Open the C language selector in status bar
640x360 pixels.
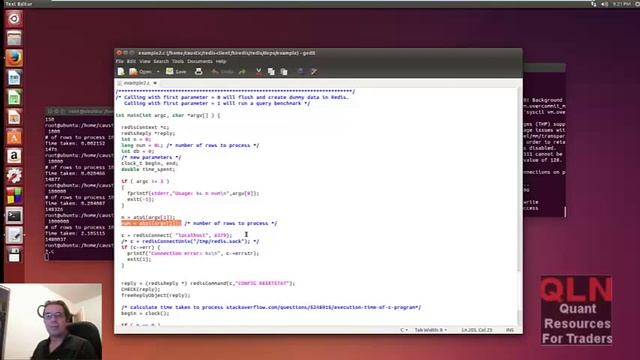[x=404, y=330]
